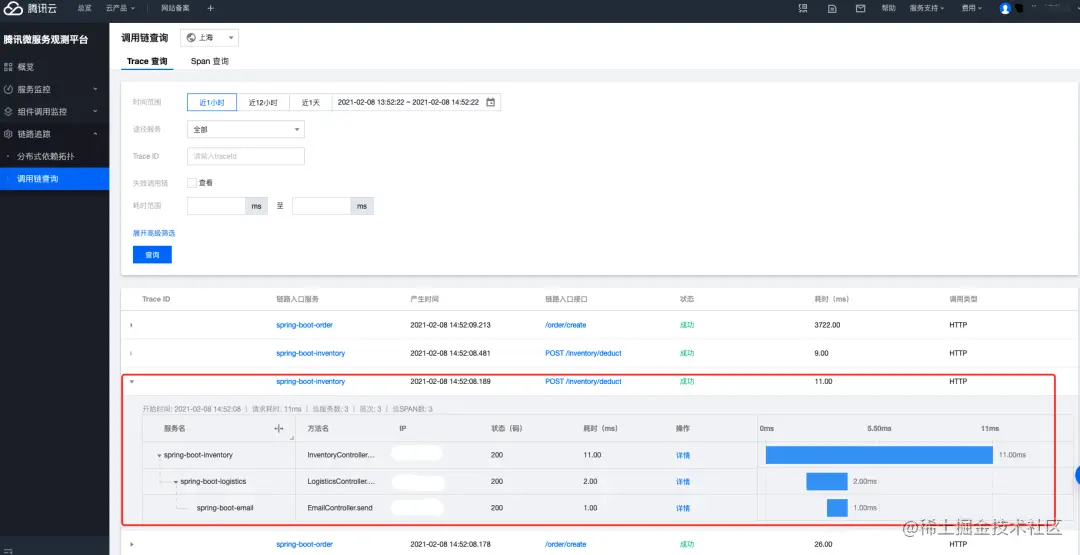
Task: Expand the 组件调用监控 sidebar section
Action: click(95, 112)
